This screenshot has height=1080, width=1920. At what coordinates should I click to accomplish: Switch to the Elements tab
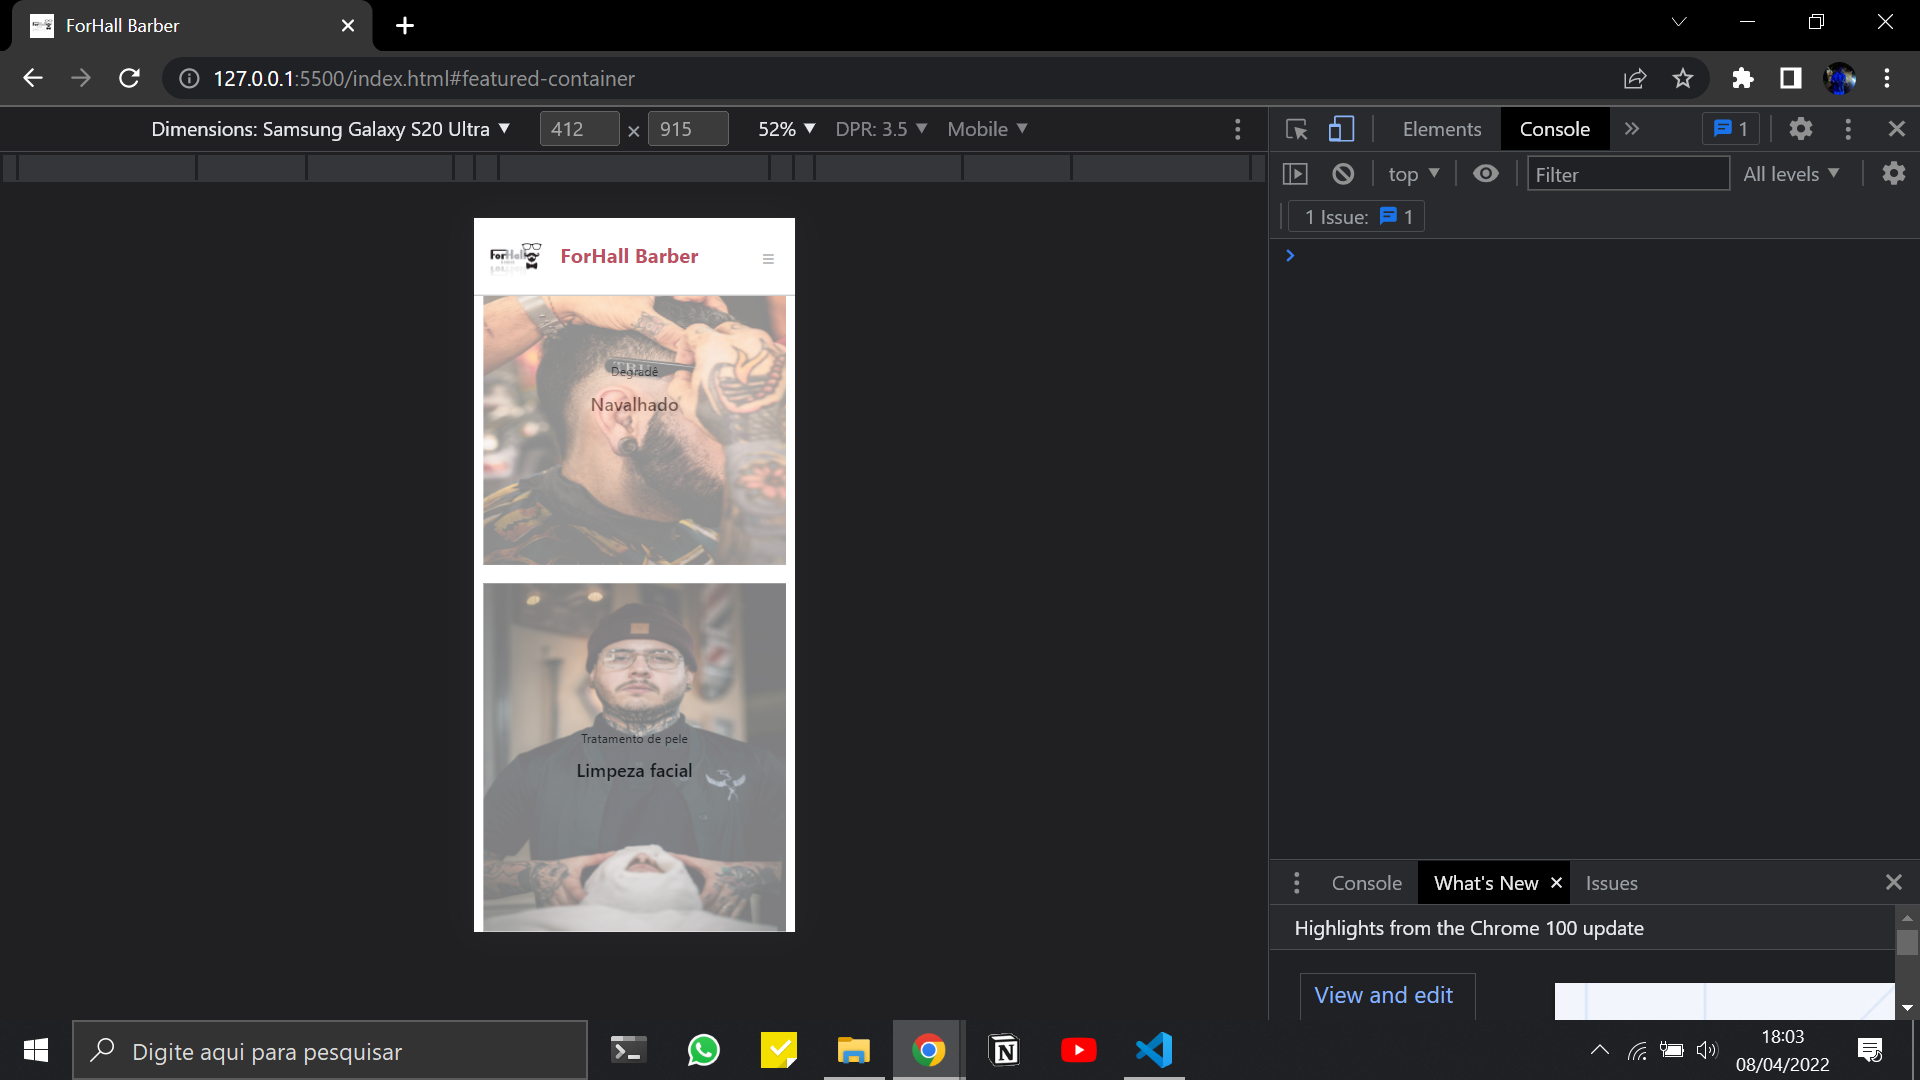1440,129
